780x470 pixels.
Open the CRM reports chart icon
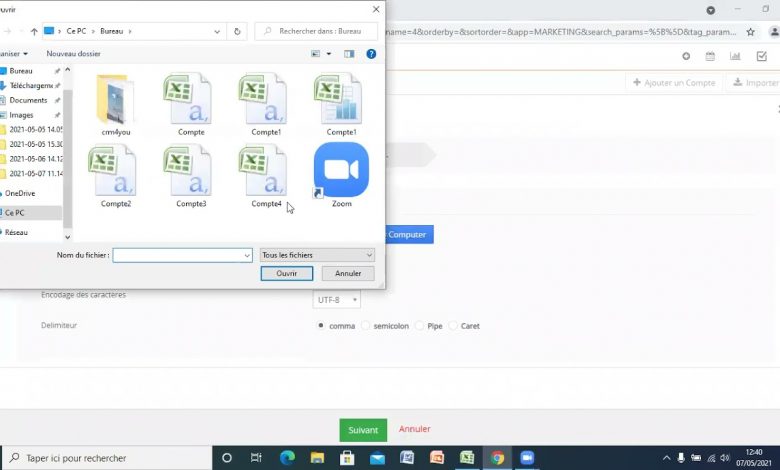tap(735, 56)
